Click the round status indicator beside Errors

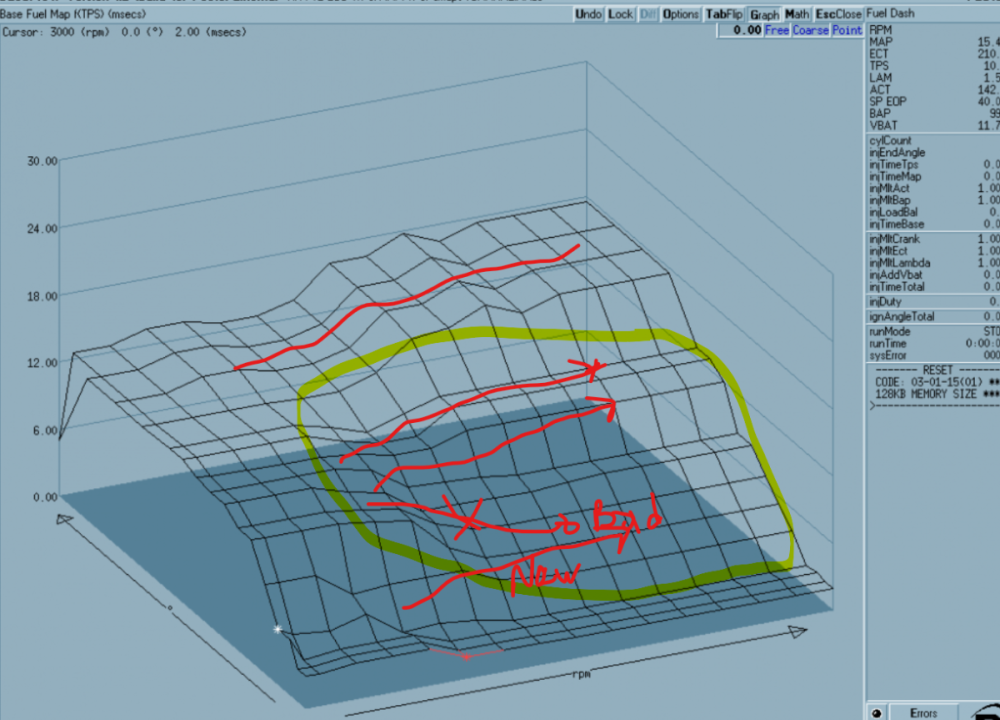pyautogui.click(x=877, y=712)
